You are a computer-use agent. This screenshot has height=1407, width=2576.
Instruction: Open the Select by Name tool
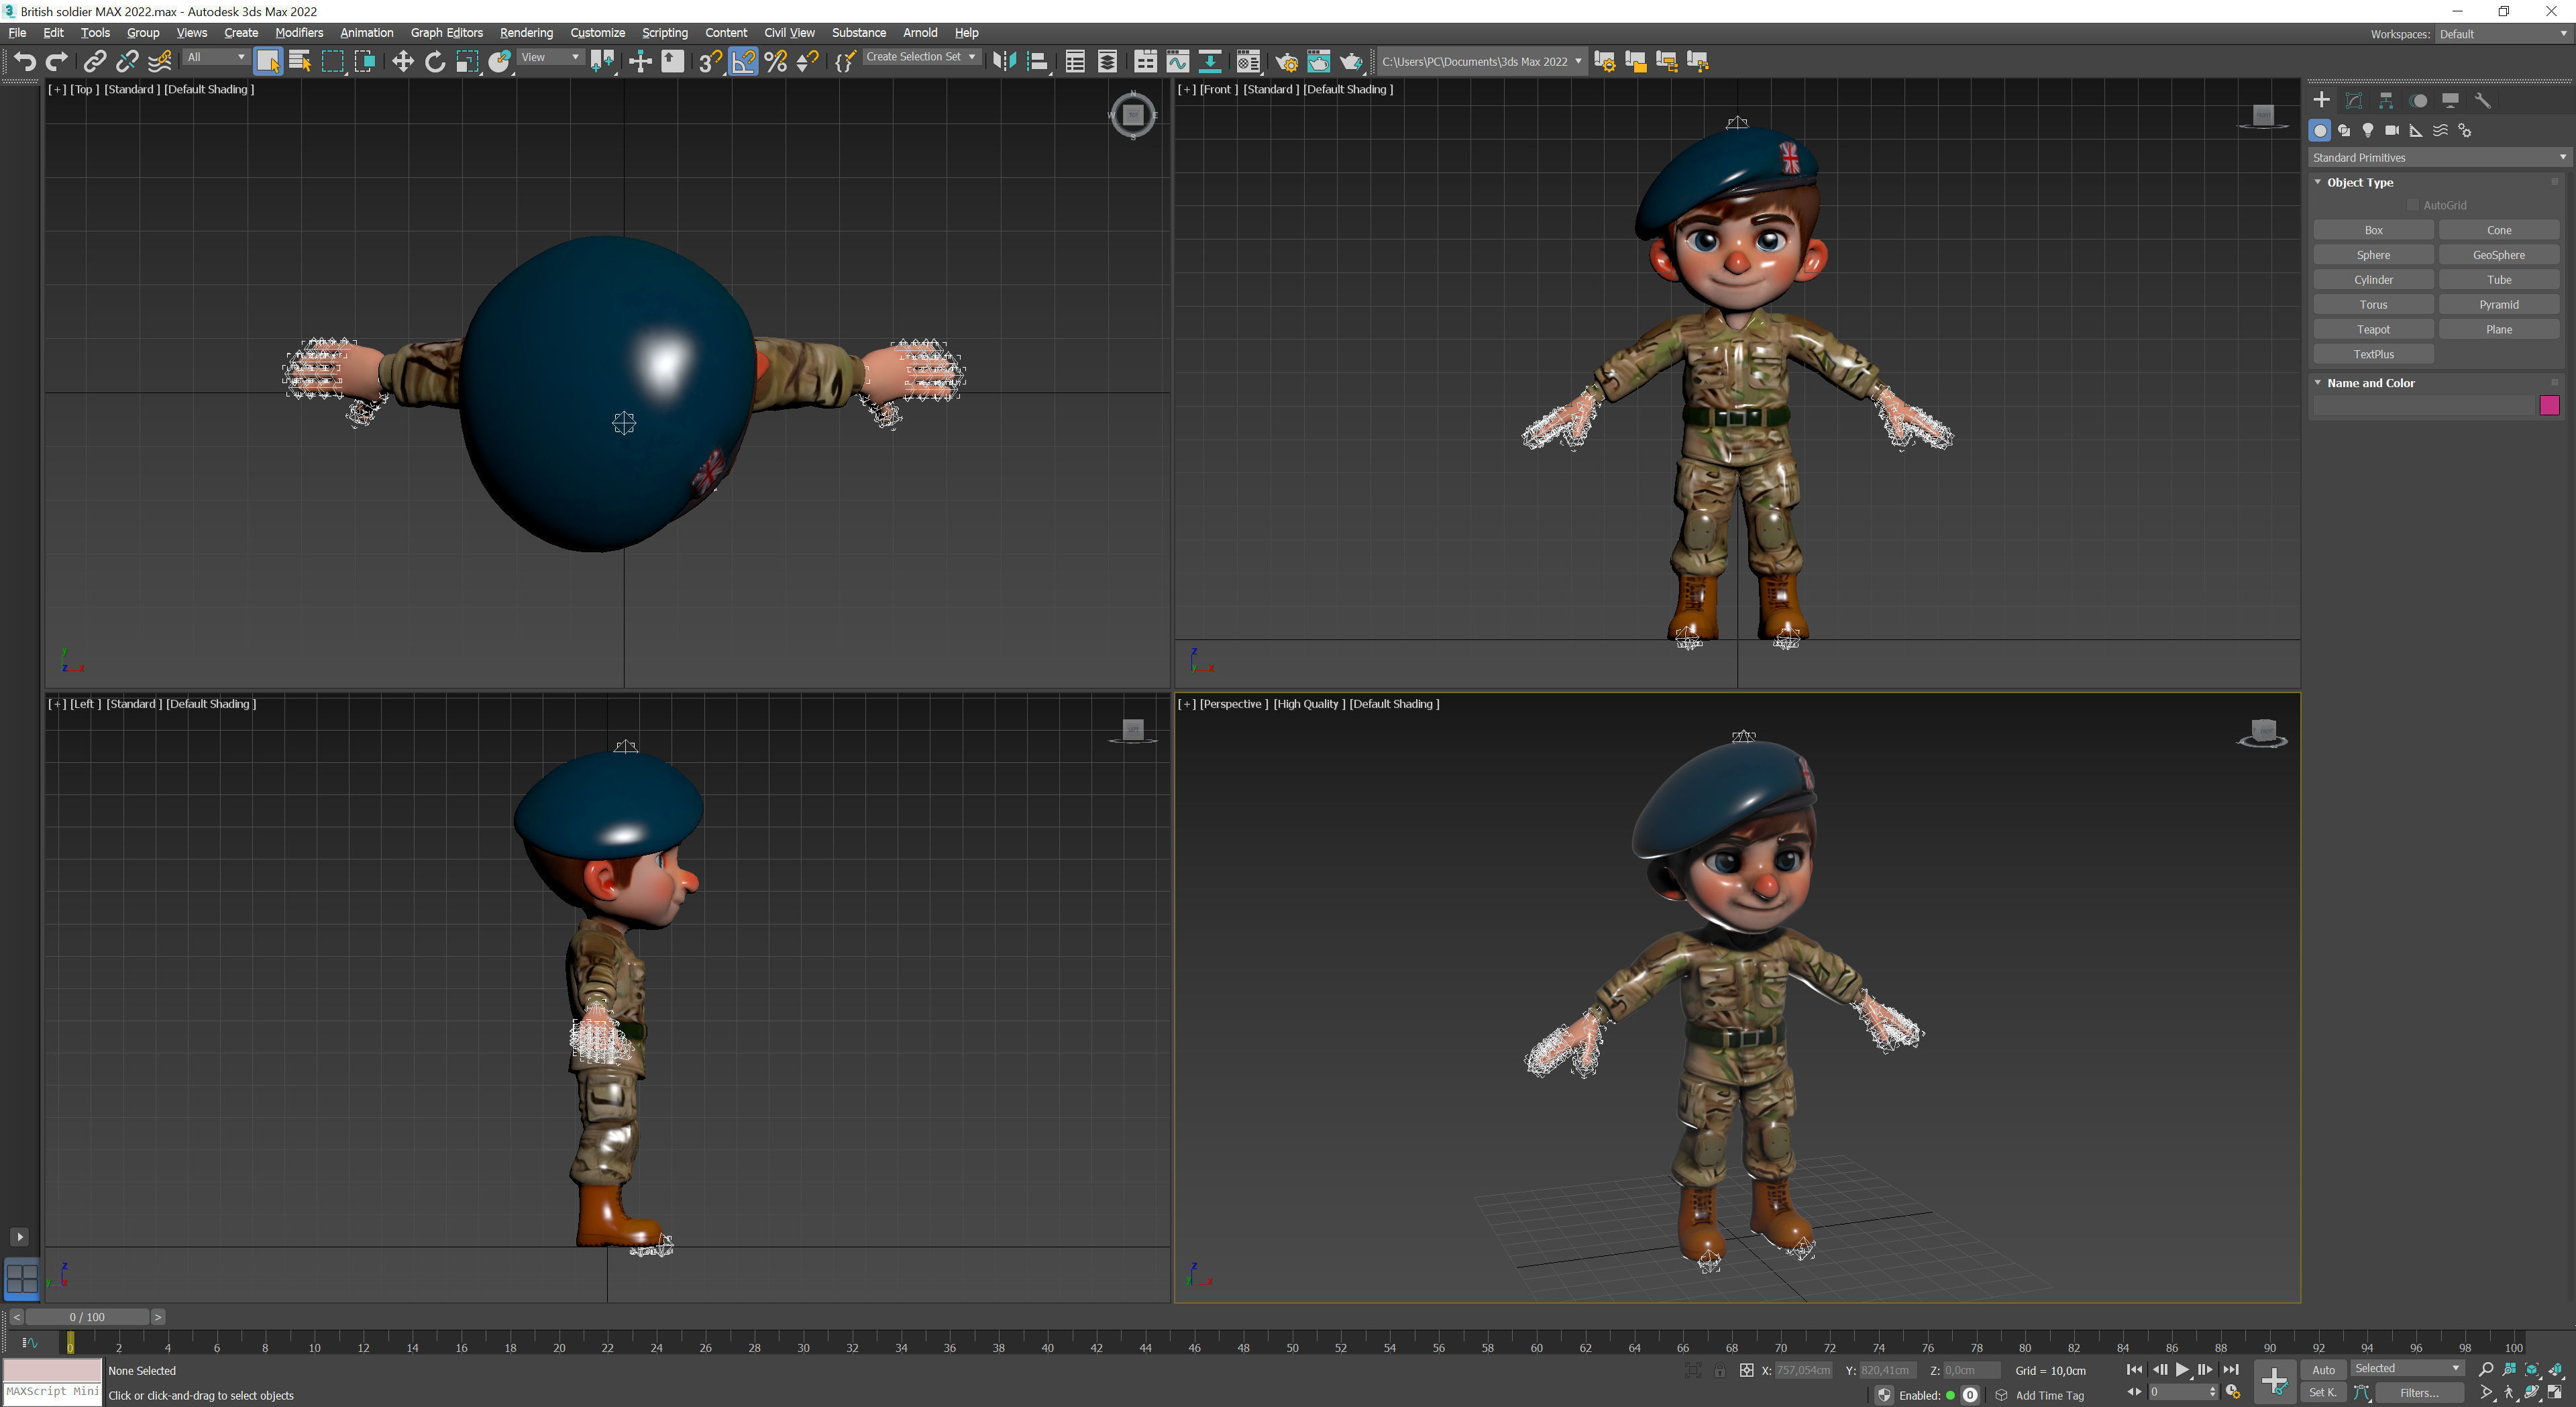click(x=300, y=62)
